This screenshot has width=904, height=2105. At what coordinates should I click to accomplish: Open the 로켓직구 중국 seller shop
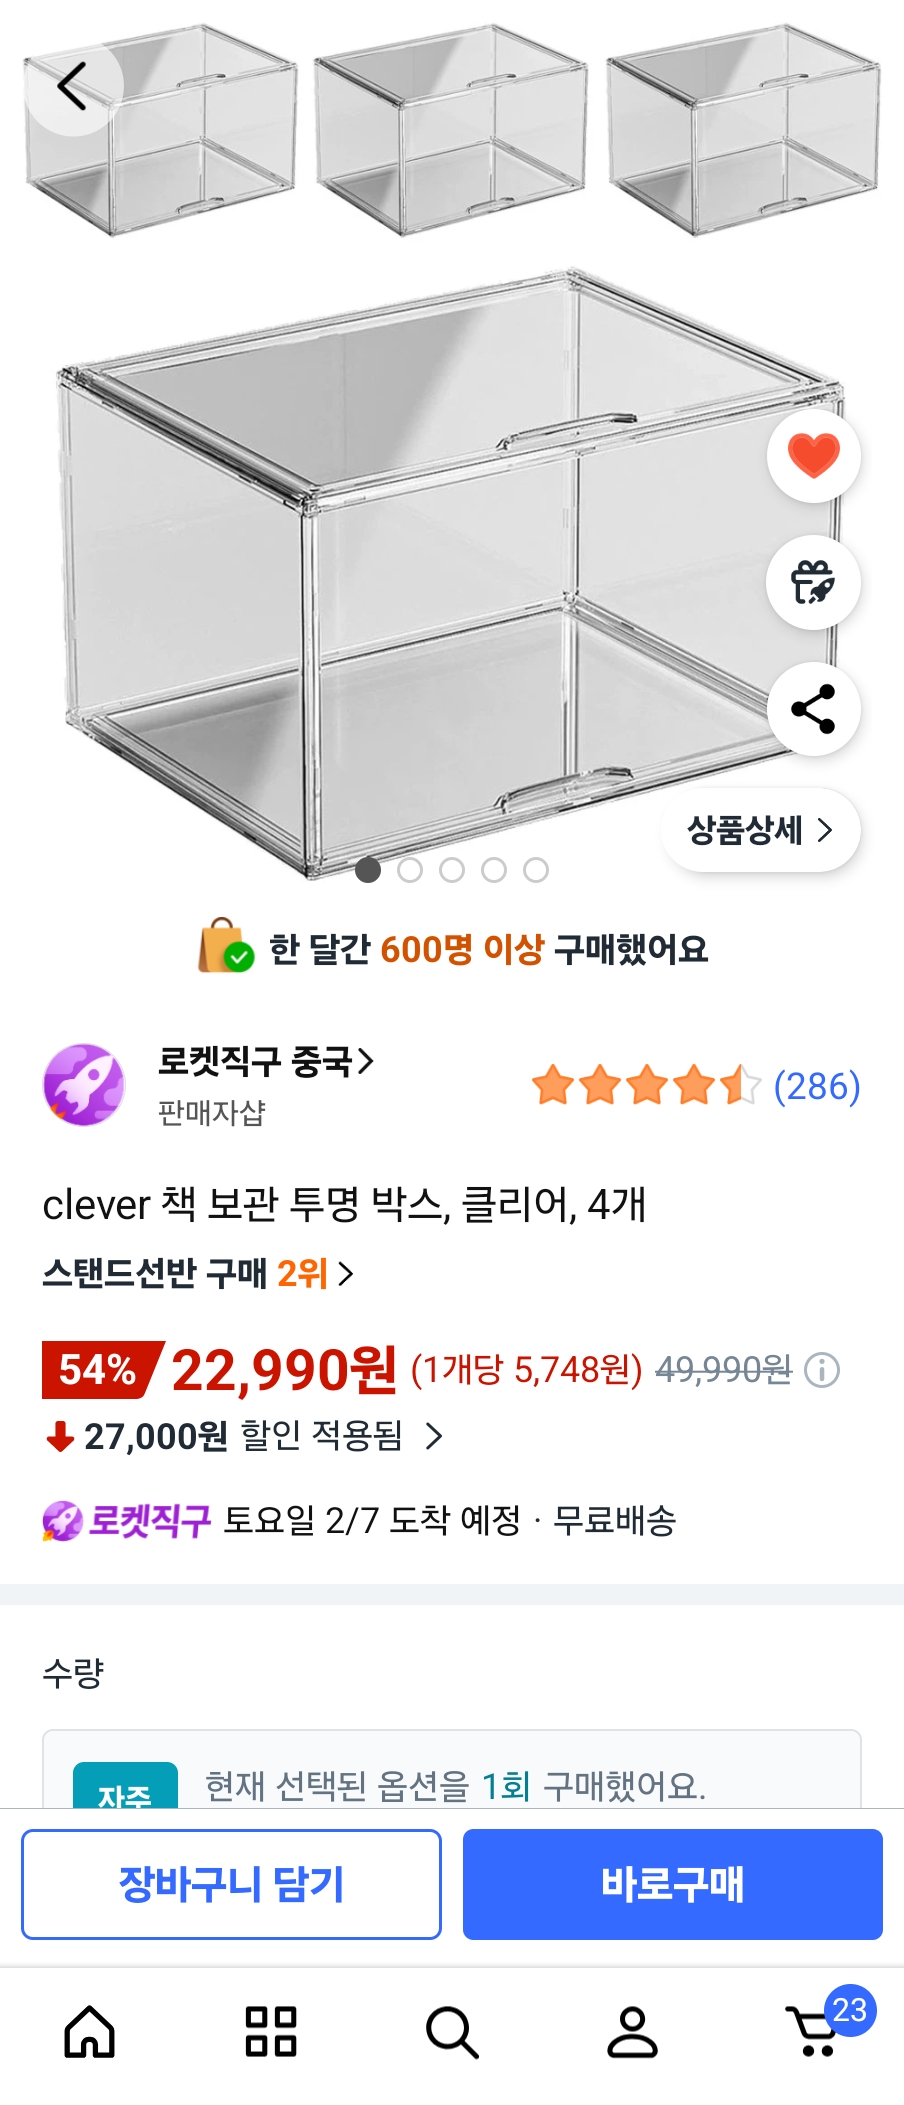click(x=266, y=1061)
